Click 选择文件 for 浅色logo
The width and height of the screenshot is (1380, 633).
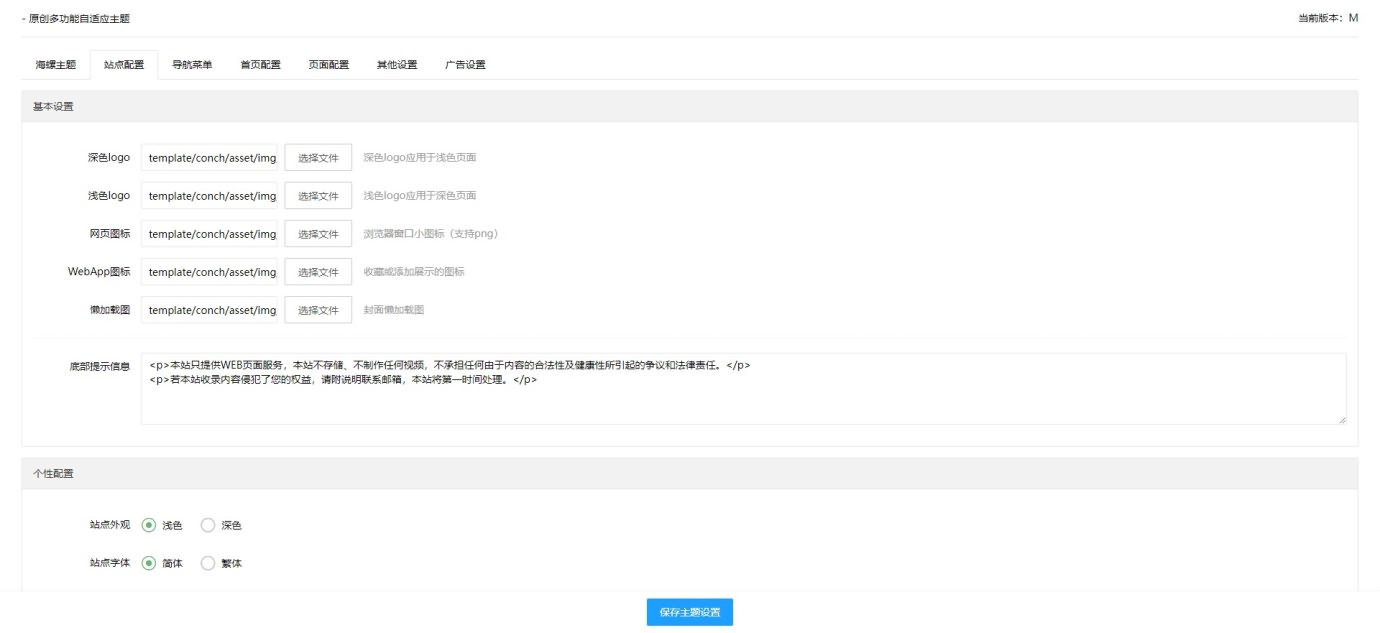318,196
